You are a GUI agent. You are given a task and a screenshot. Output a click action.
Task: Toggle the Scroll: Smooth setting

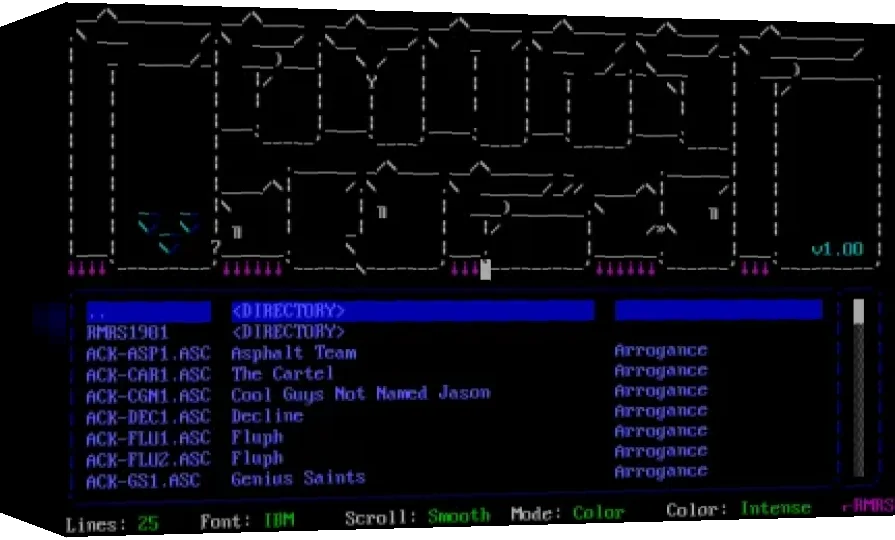coord(417,517)
